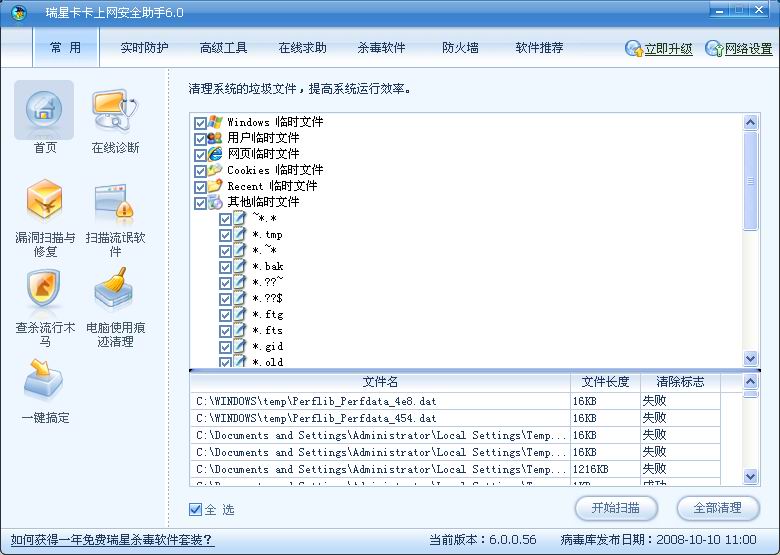
Task: Click the *.ftg file type icon
Action: click(x=240, y=314)
